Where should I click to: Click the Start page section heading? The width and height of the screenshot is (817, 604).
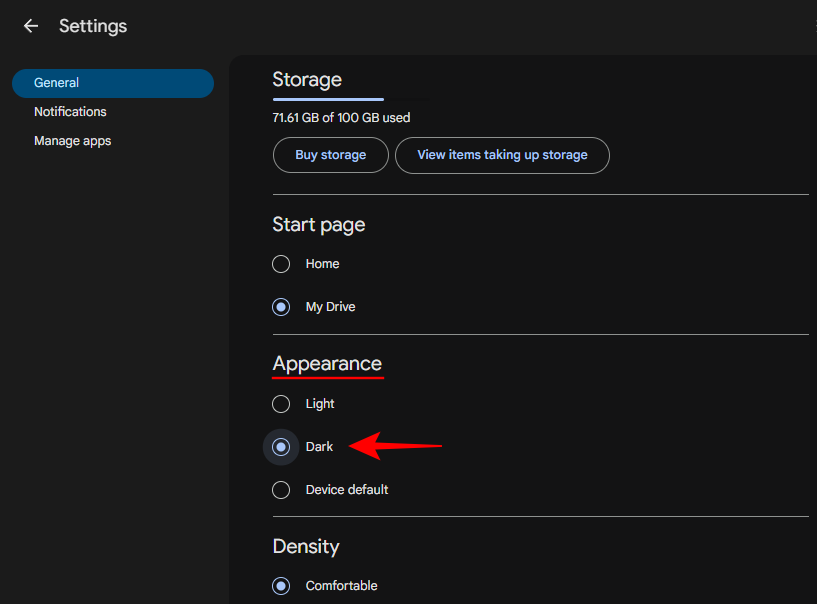319,225
